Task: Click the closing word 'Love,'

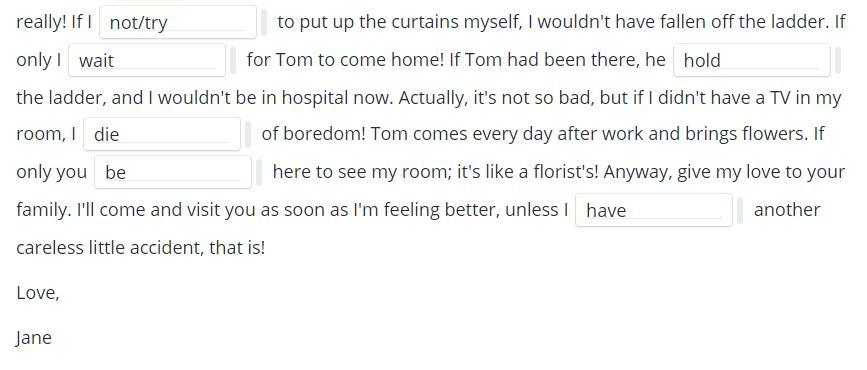Action: 38,293
